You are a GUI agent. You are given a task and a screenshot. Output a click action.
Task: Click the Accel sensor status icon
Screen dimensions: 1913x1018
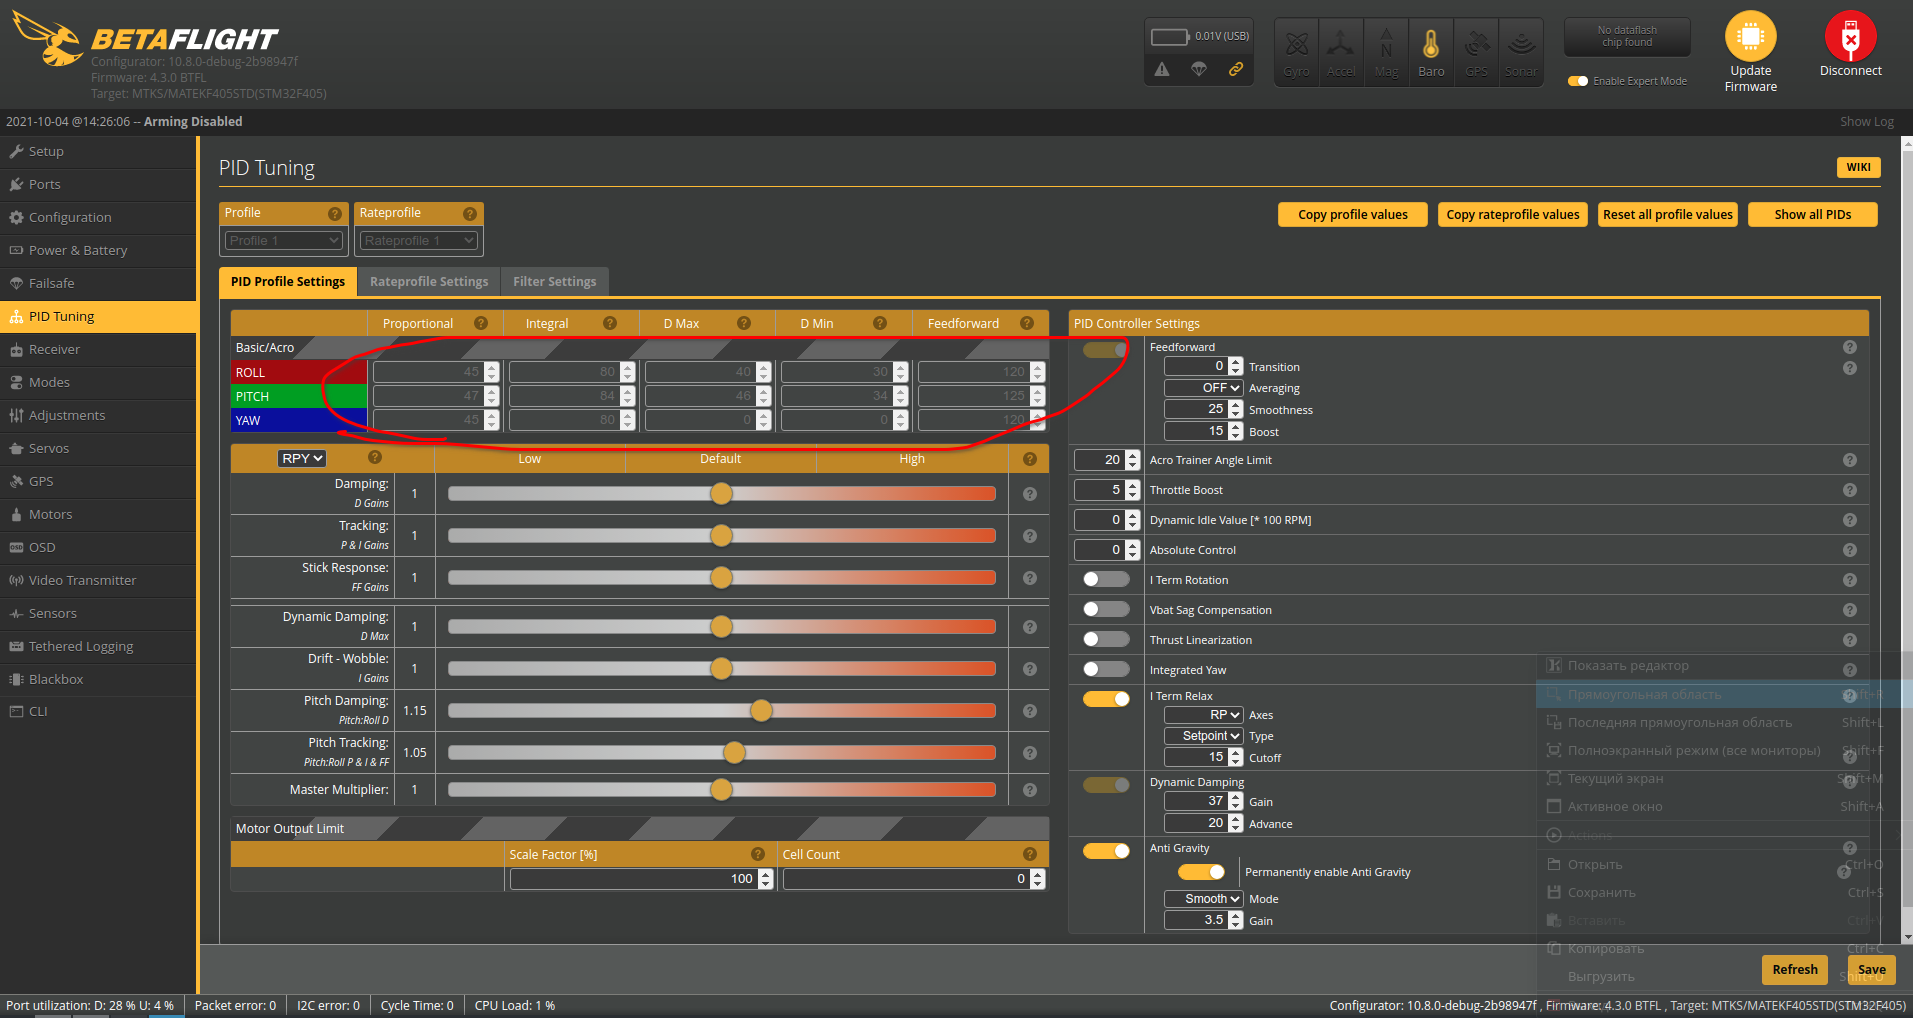[x=1341, y=52]
